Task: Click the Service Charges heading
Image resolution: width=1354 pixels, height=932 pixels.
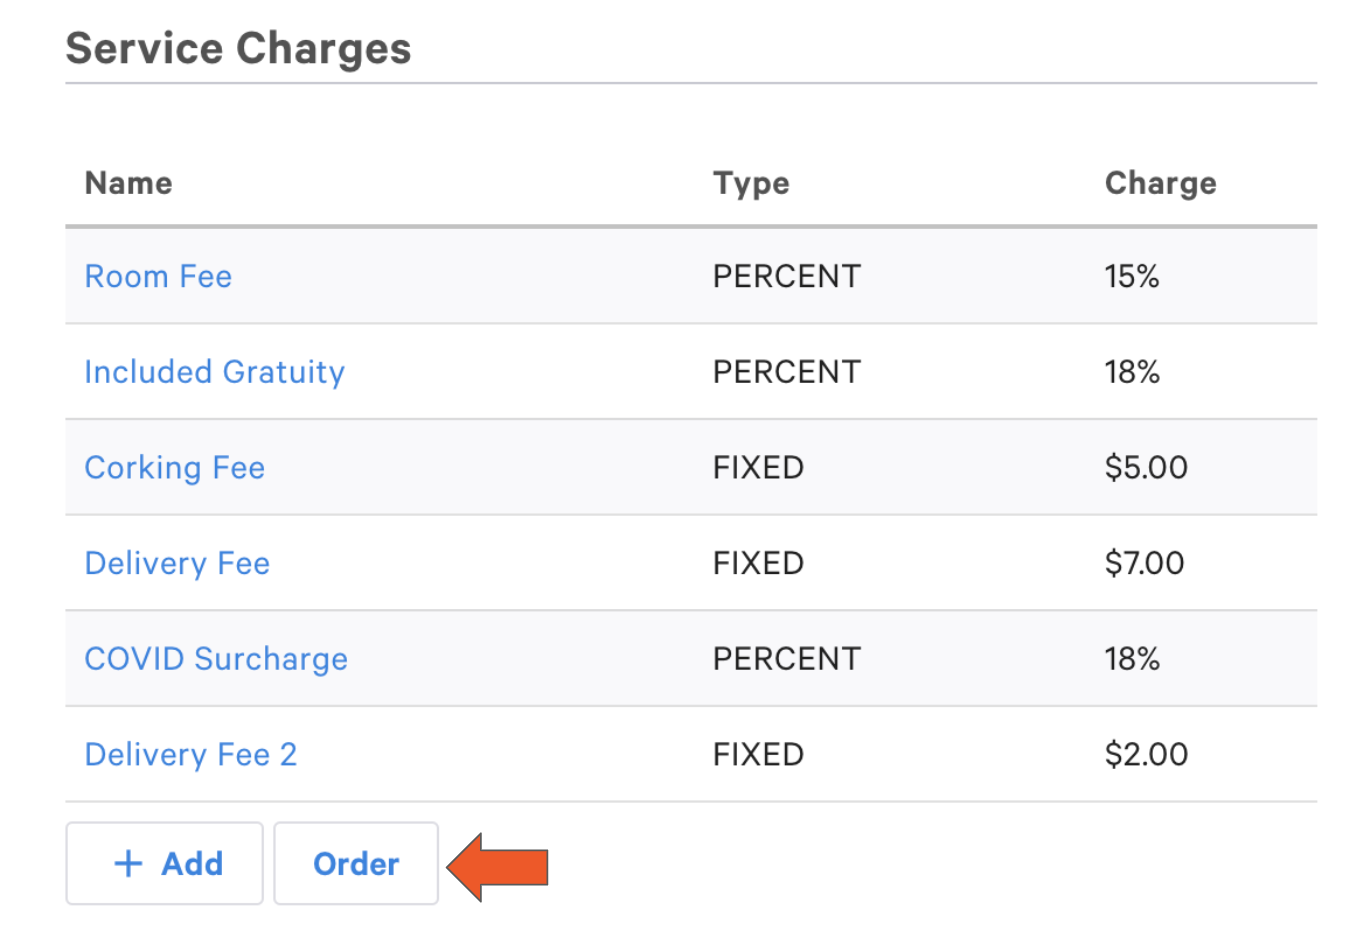Action: (238, 47)
